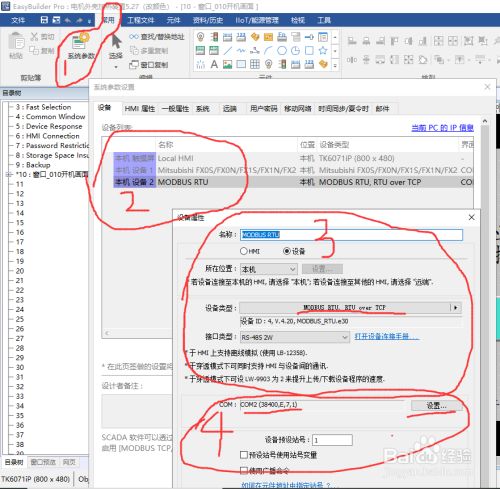Switch to 元件 ribbon tab
Image resolution: width=500 pixels, height=489 pixels.
click(174, 20)
